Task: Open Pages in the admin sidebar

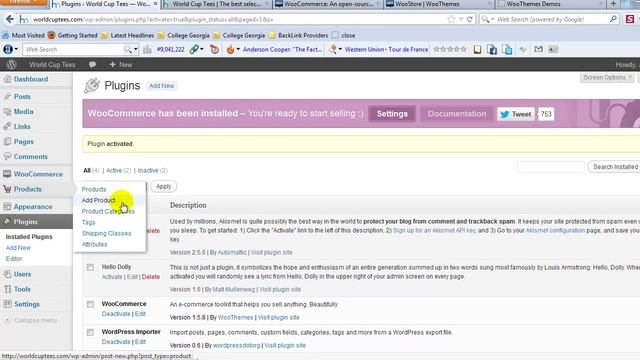Action: 23,142
